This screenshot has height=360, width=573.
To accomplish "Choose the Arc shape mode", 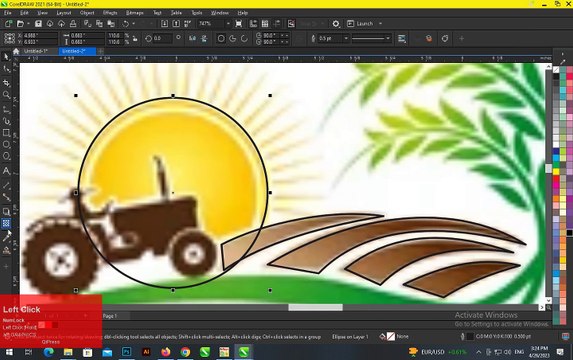I will (244, 38).
